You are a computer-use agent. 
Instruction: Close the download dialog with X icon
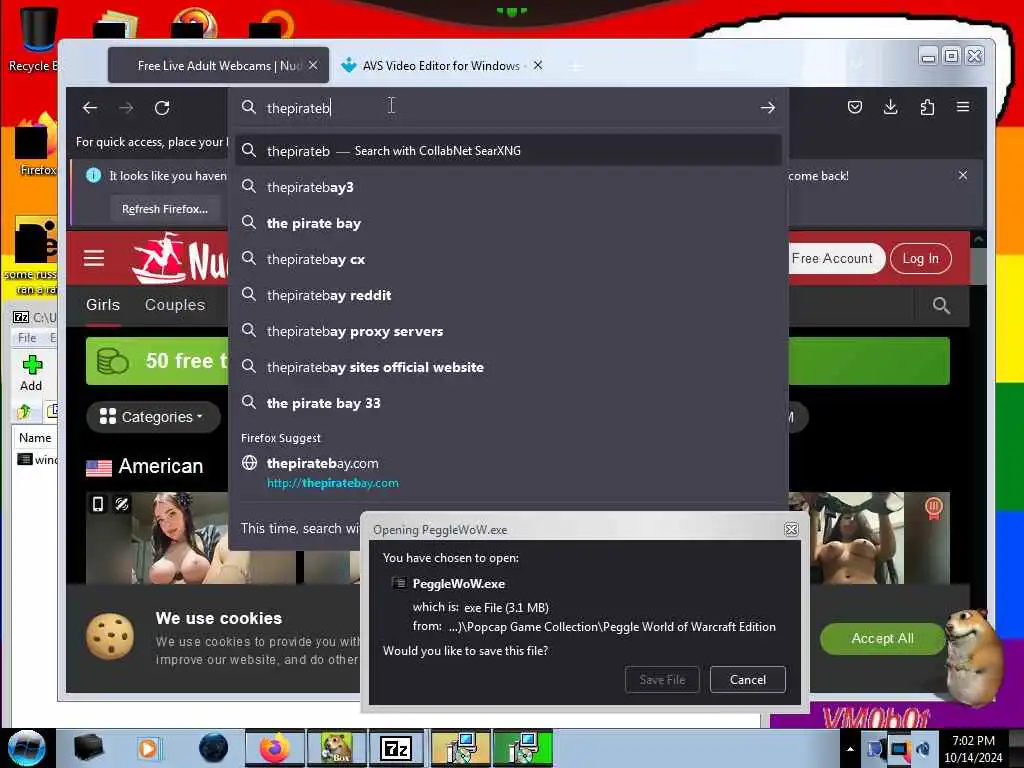(791, 529)
